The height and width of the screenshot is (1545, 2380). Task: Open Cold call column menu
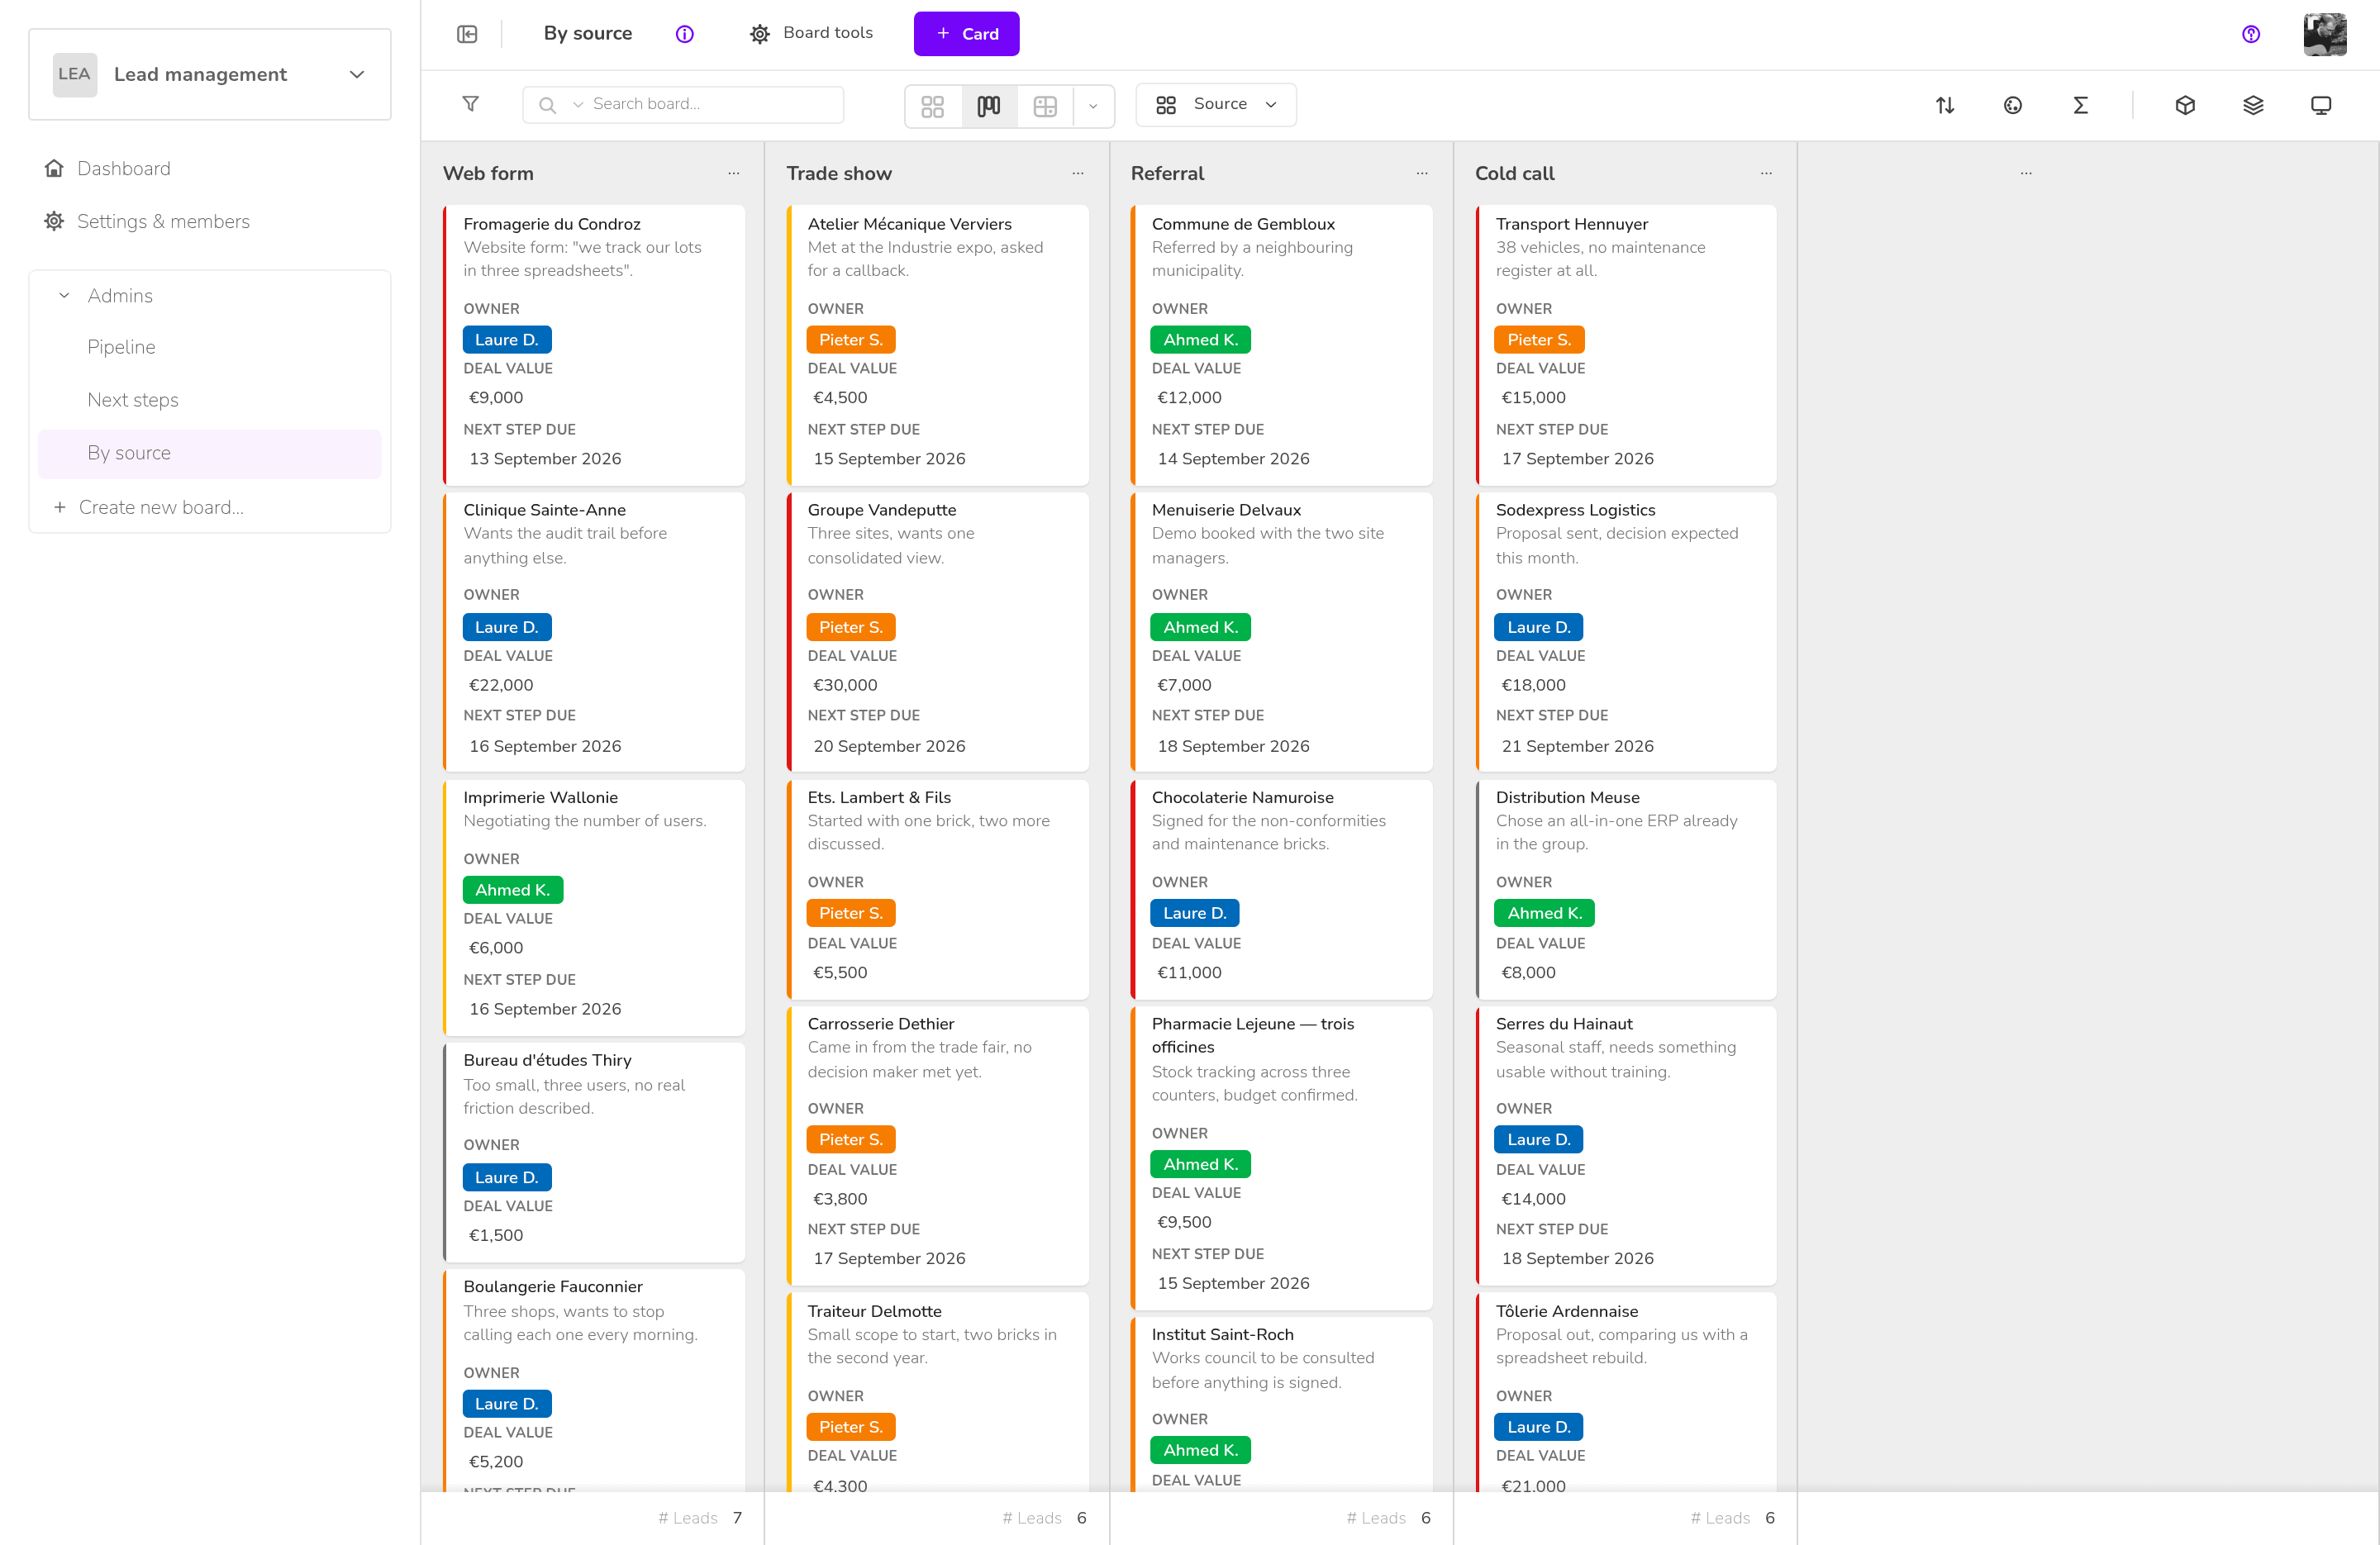click(1766, 173)
